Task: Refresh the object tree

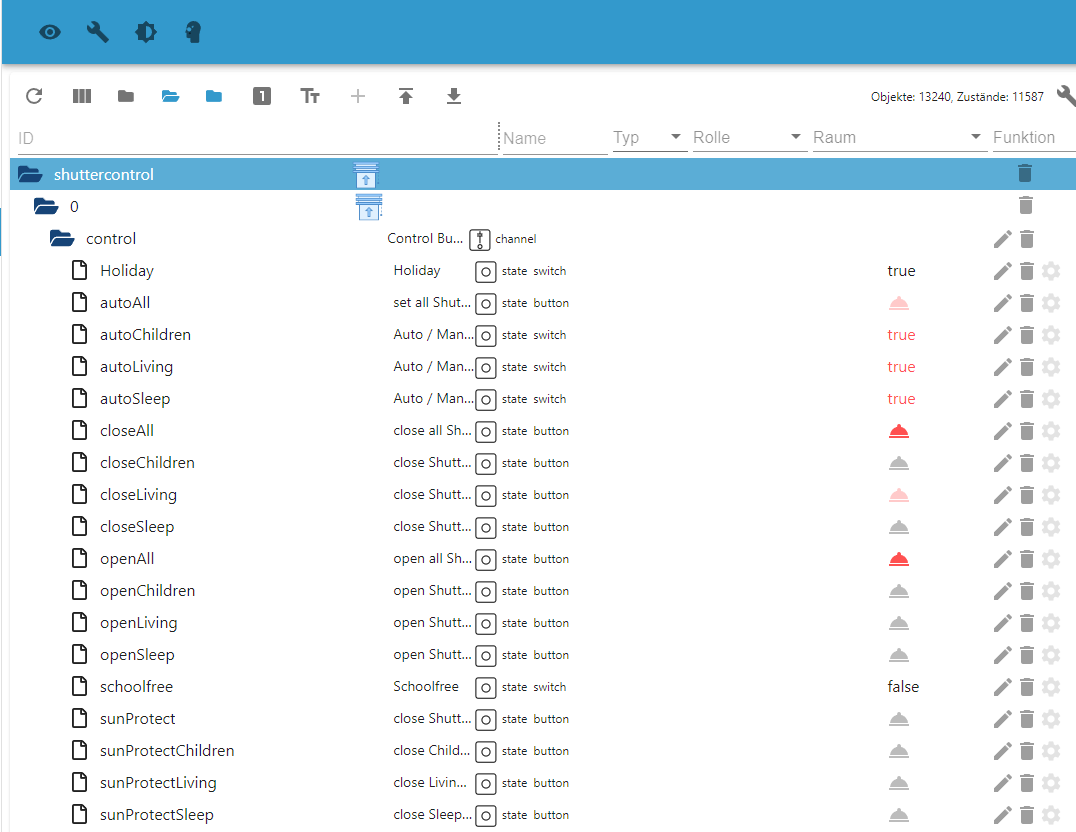Action: coord(34,96)
